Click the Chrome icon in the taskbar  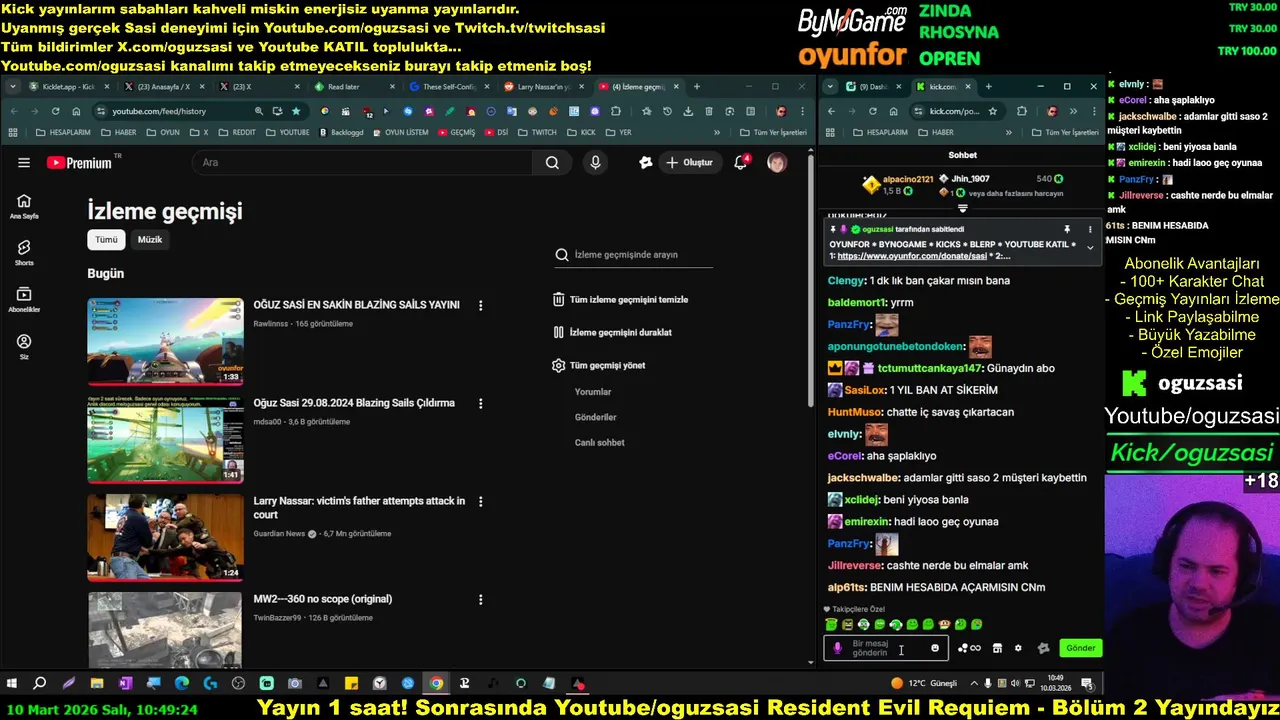[x=437, y=683]
